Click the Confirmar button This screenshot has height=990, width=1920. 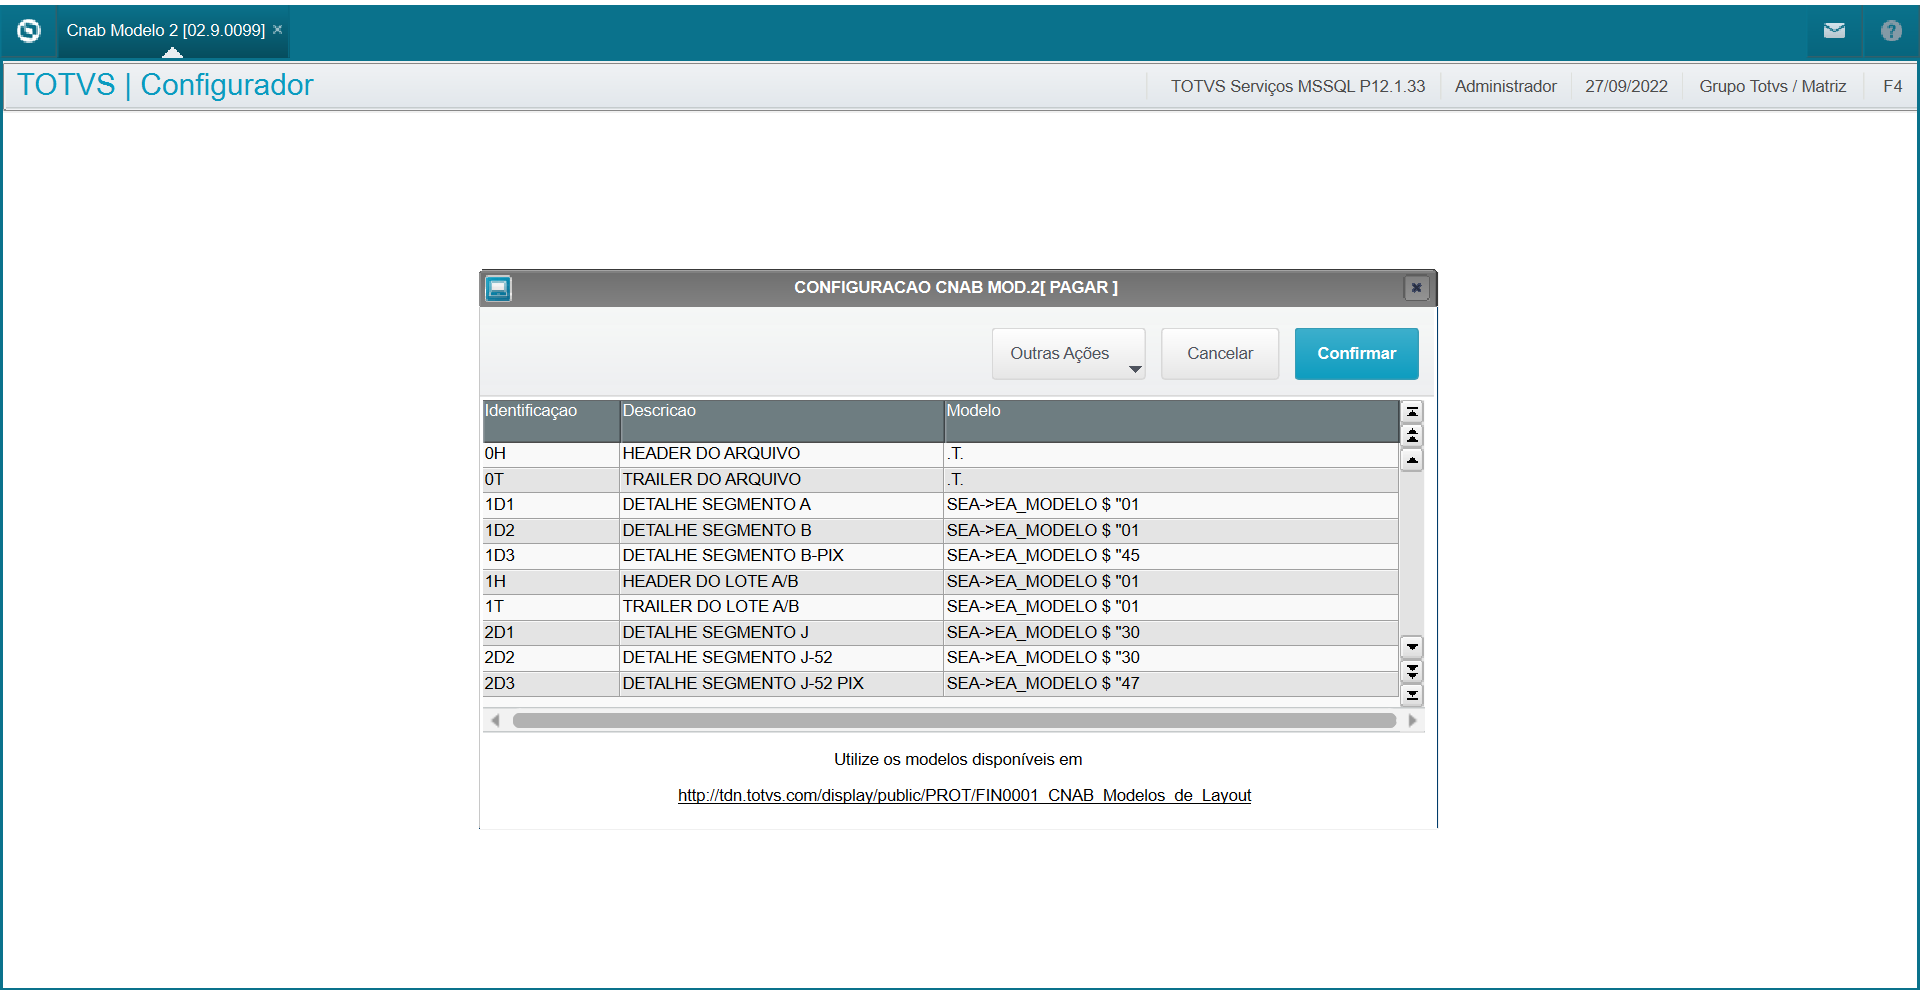click(x=1356, y=354)
